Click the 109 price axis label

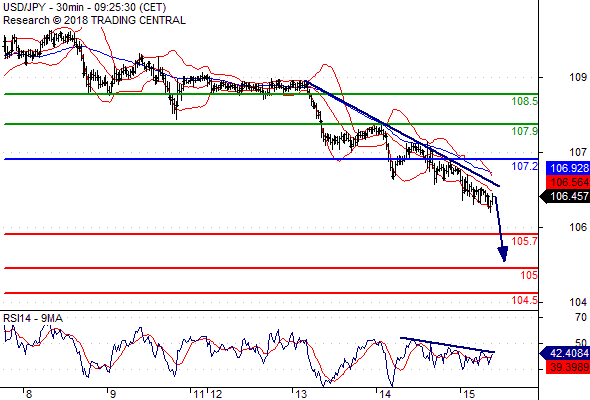[578, 78]
